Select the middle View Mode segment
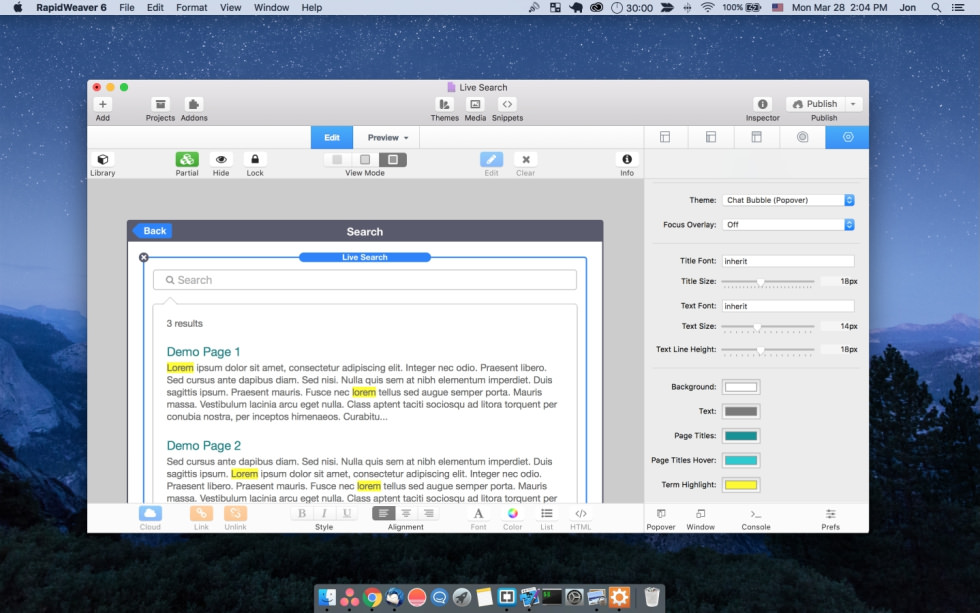980x613 pixels. pos(365,160)
